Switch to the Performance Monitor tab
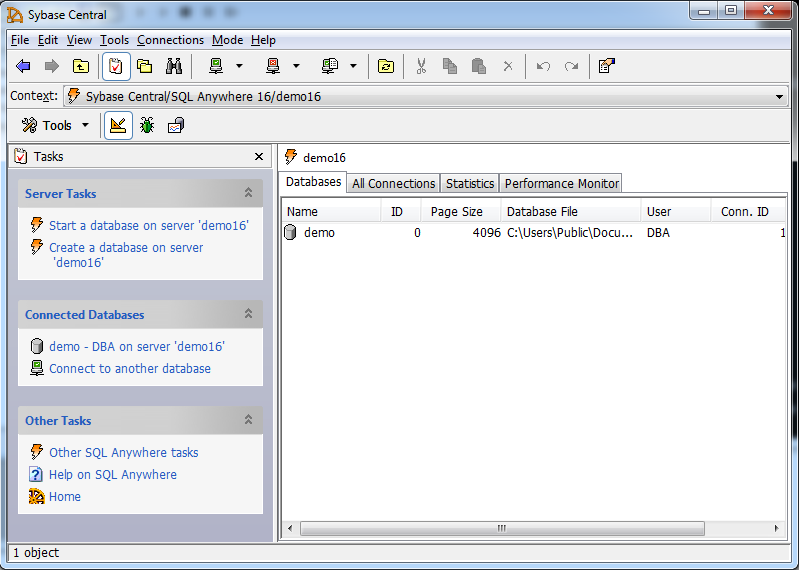This screenshot has height=570, width=799. coord(561,183)
